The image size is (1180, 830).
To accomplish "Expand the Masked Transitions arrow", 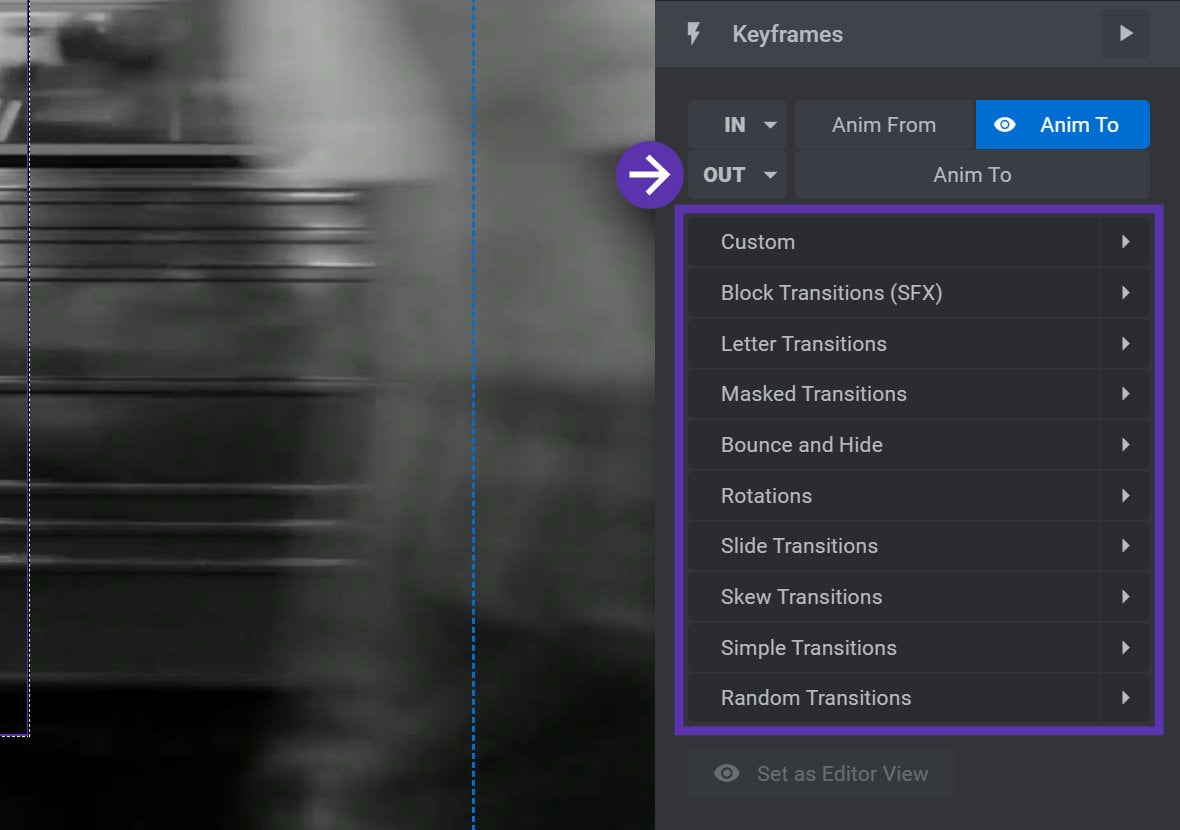I will pyautogui.click(x=1125, y=394).
